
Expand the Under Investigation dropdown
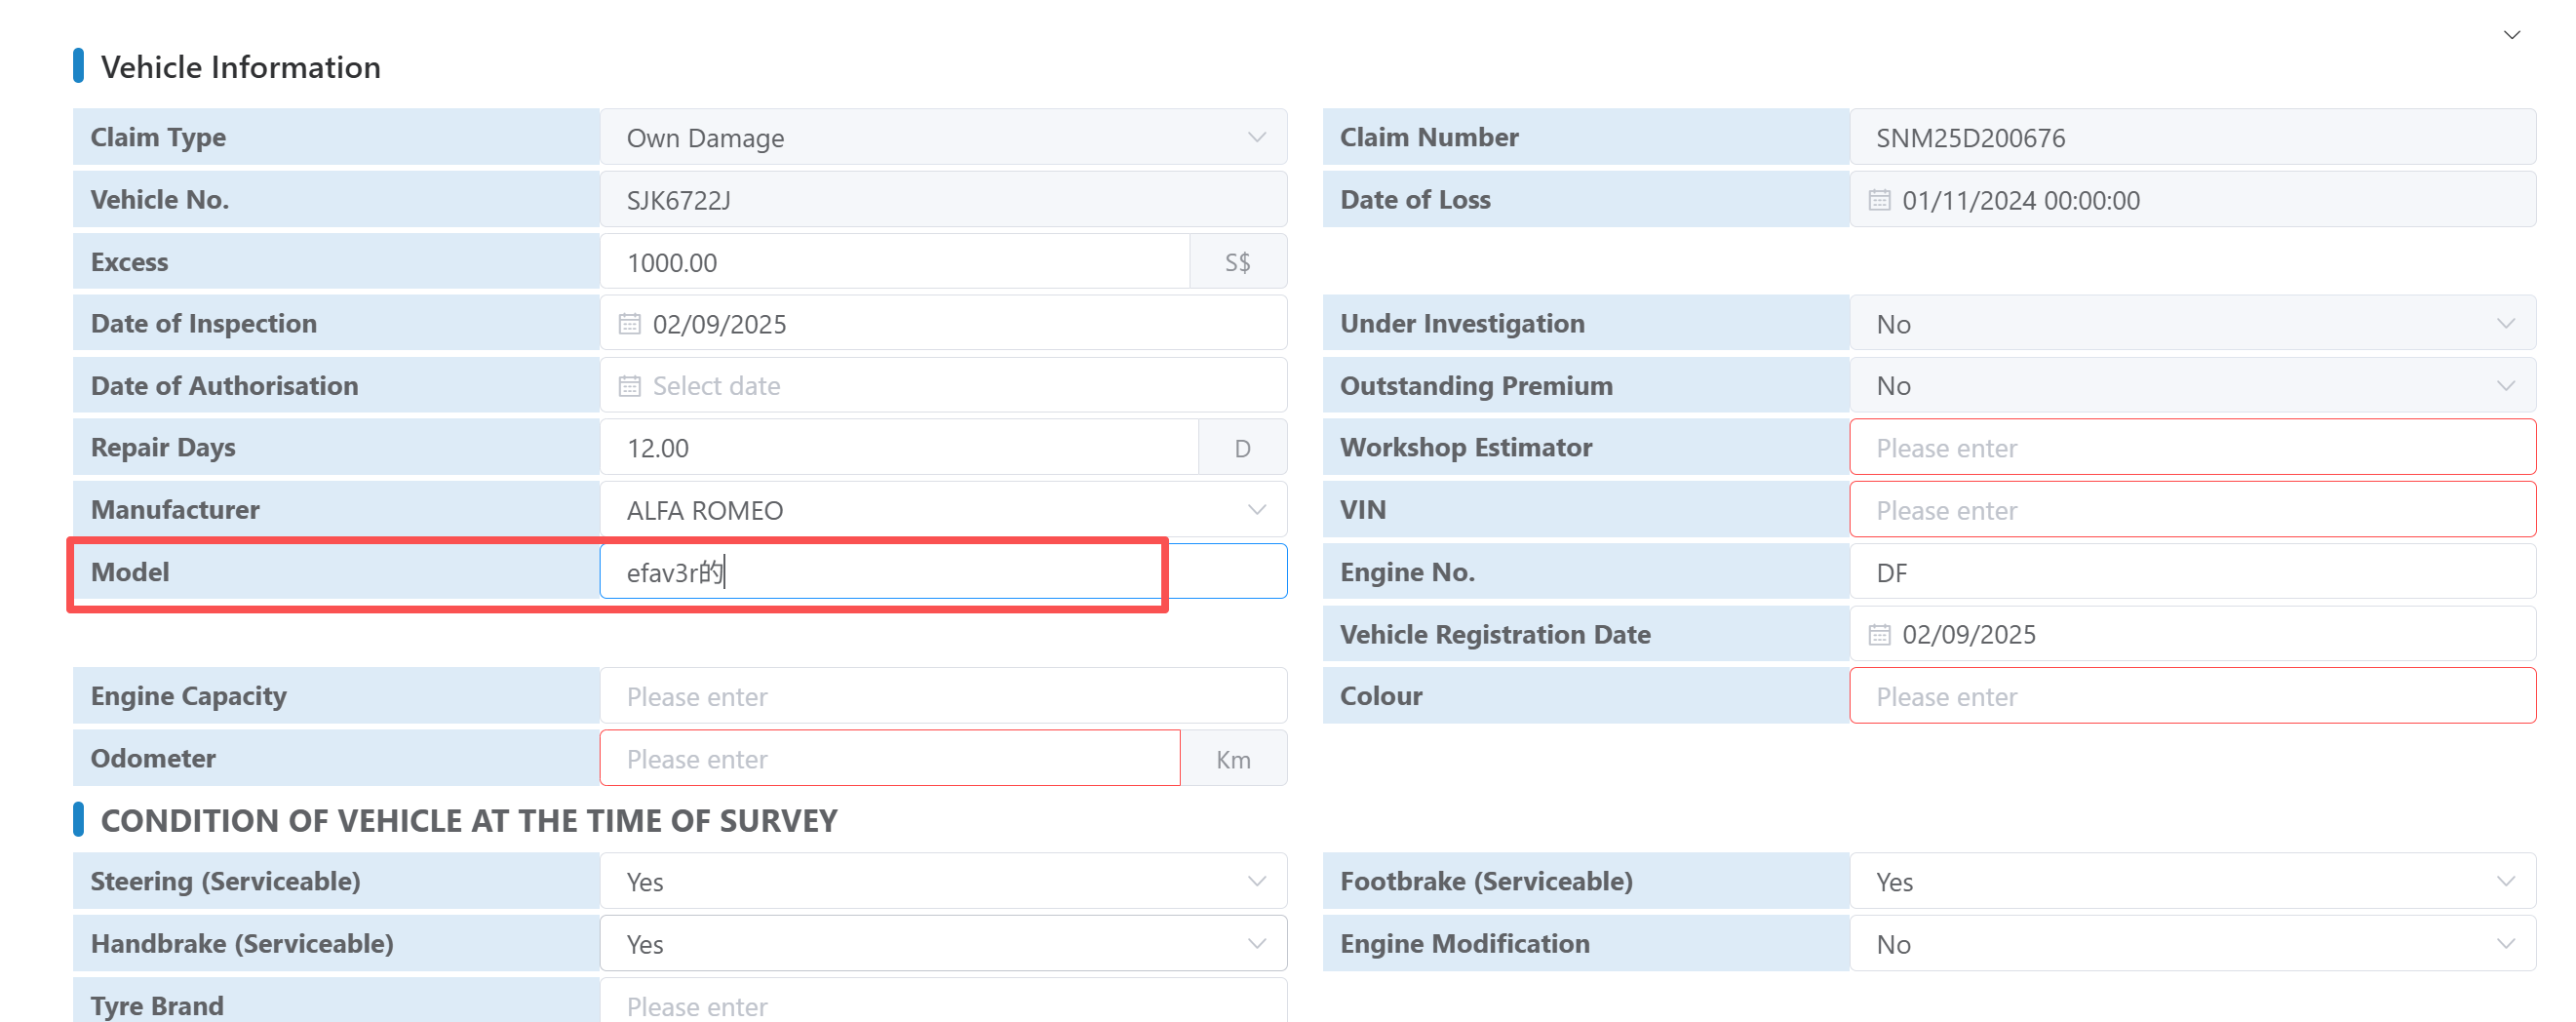coord(2505,324)
